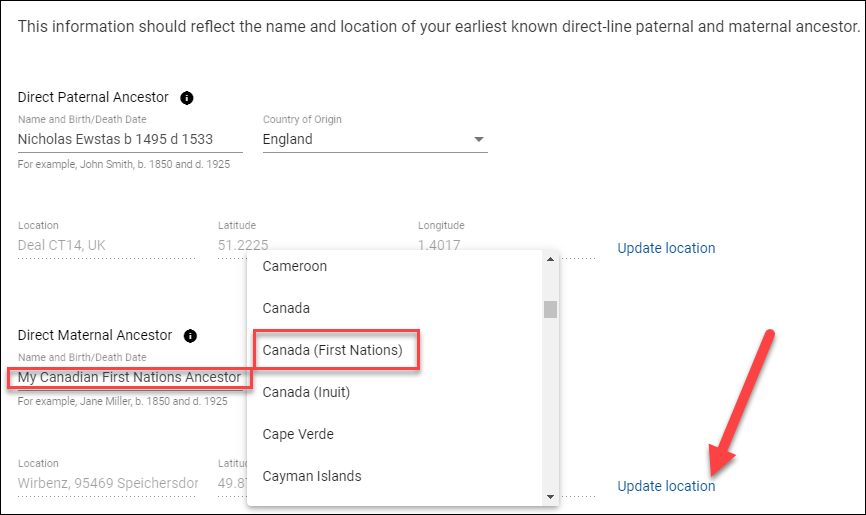Click the Jane Miller example hint text
The width and height of the screenshot is (866, 515).
click(x=123, y=401)
